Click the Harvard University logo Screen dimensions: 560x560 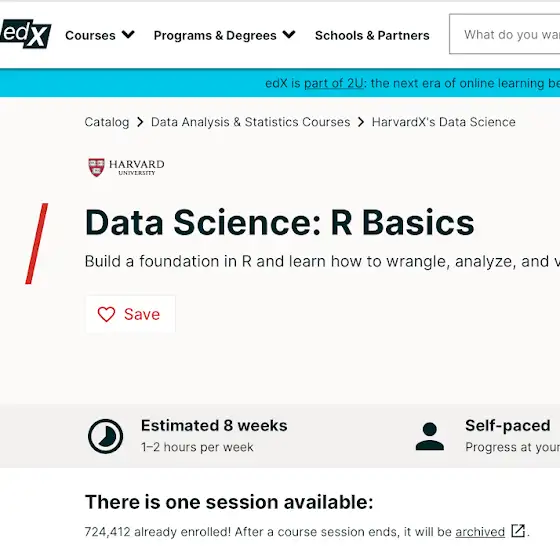[126, 167]
